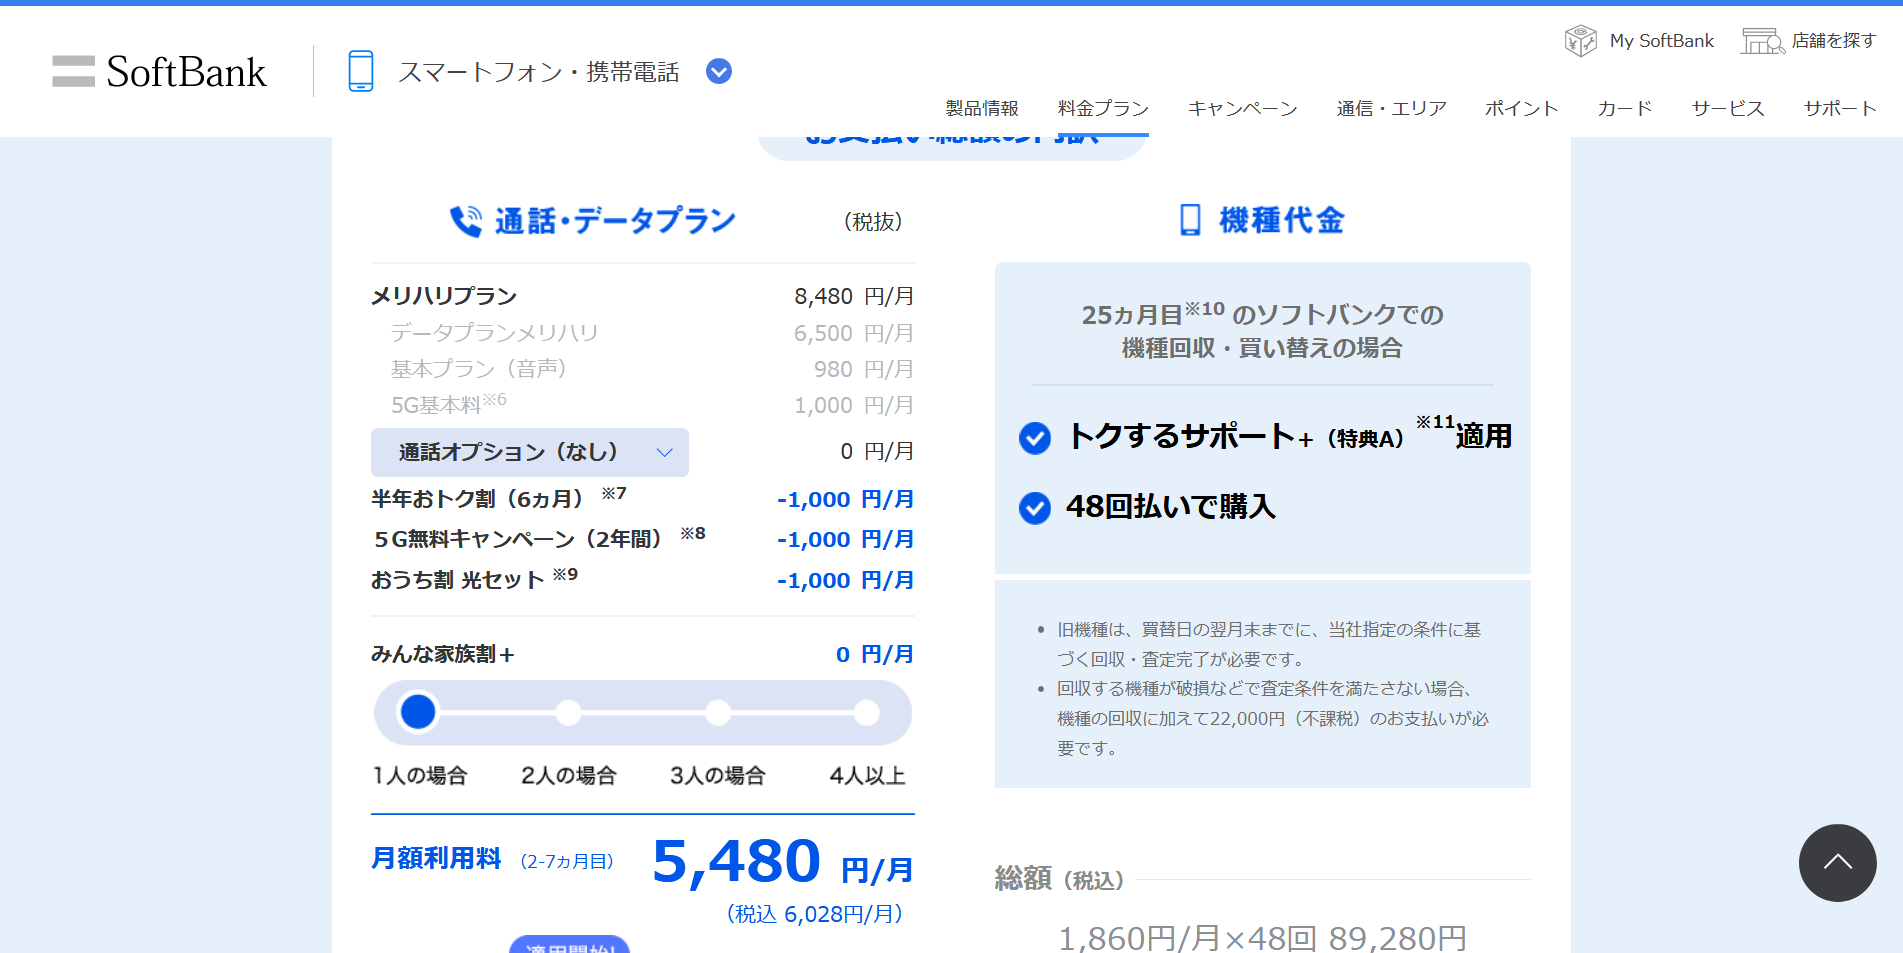Click the smartphone icon in header
Image resolution: width=1903 pixels, height=953 pixels.
pyautogui.click(x=360, y=71)
